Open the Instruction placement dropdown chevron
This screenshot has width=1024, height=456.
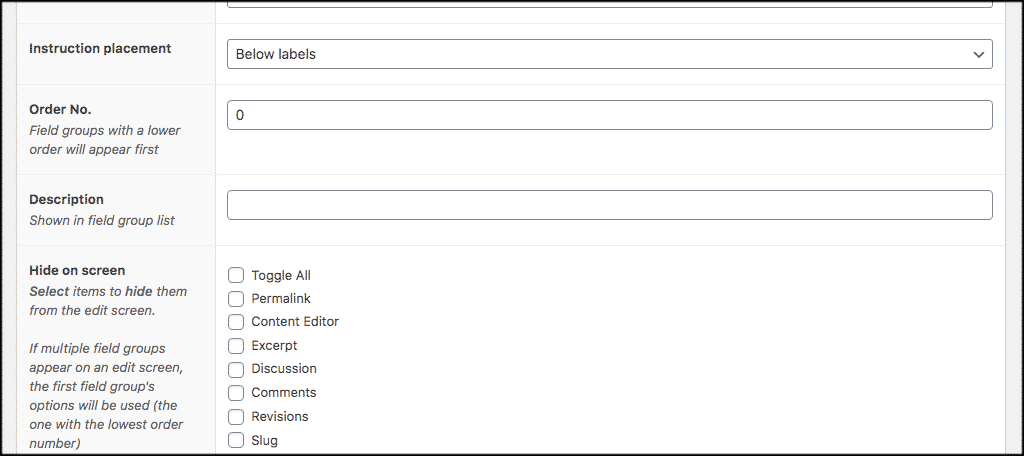point(978,54)
